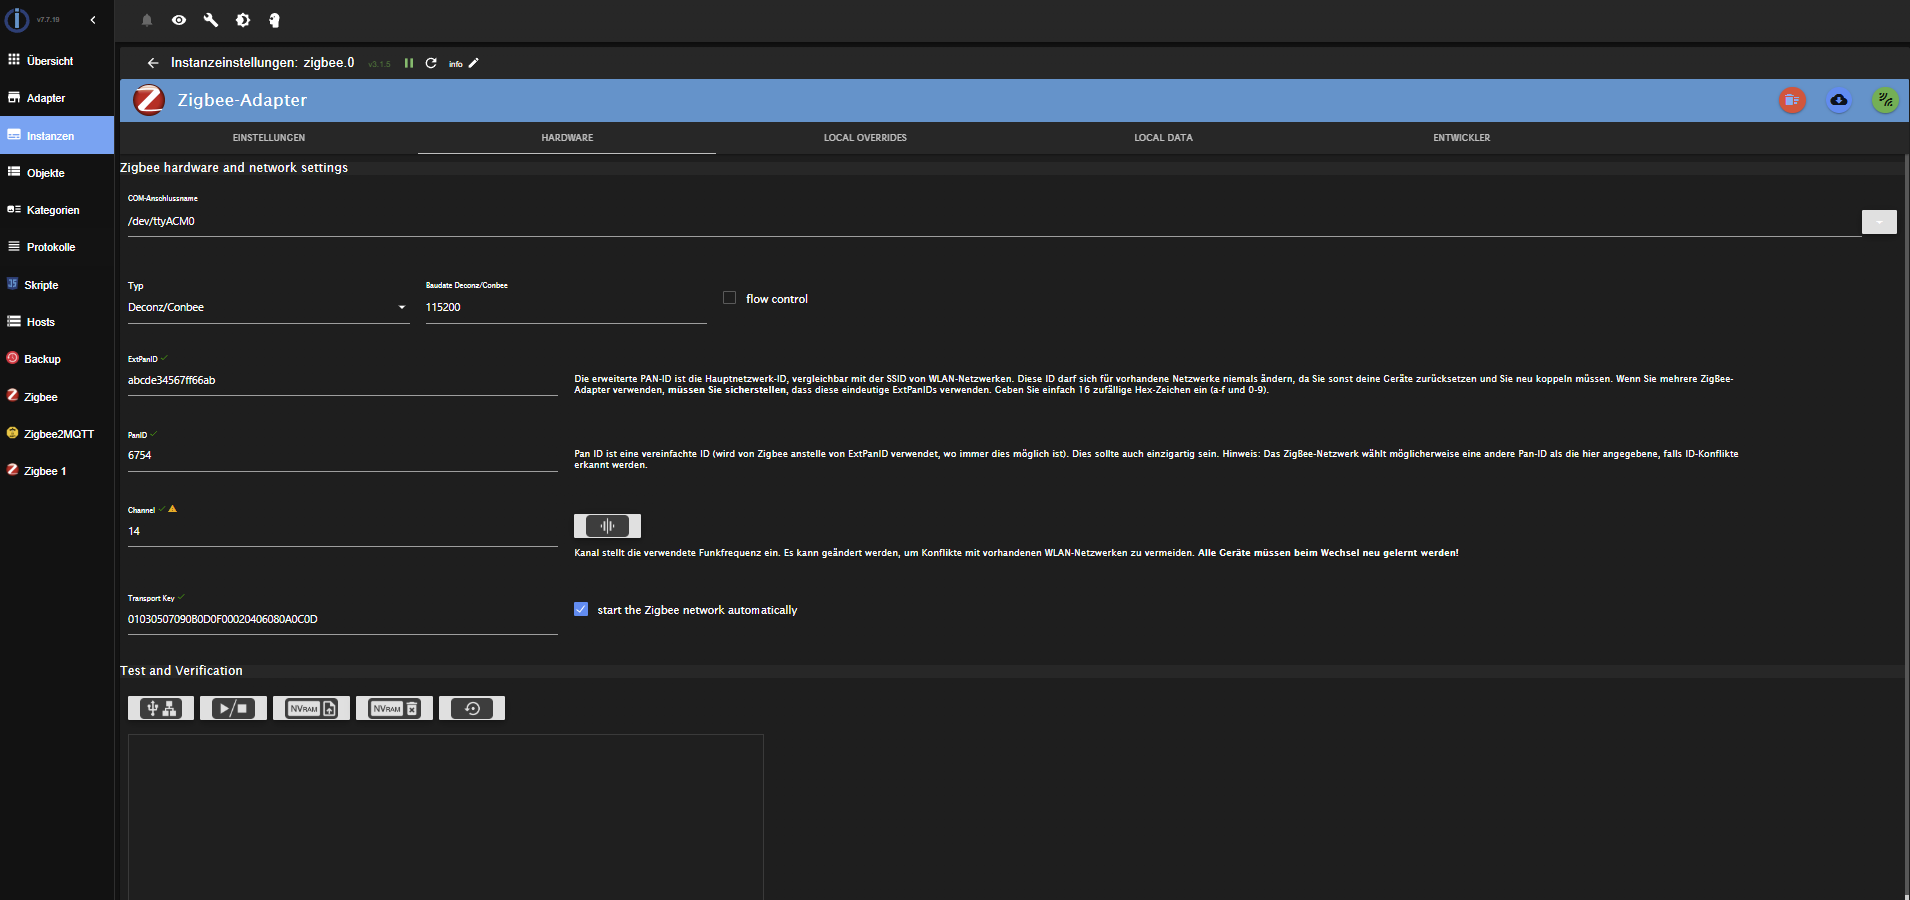Open Objekte in the sidebar
This screenshot has width=1910, height=900.
pyautogui.click(x=57, y=173)
